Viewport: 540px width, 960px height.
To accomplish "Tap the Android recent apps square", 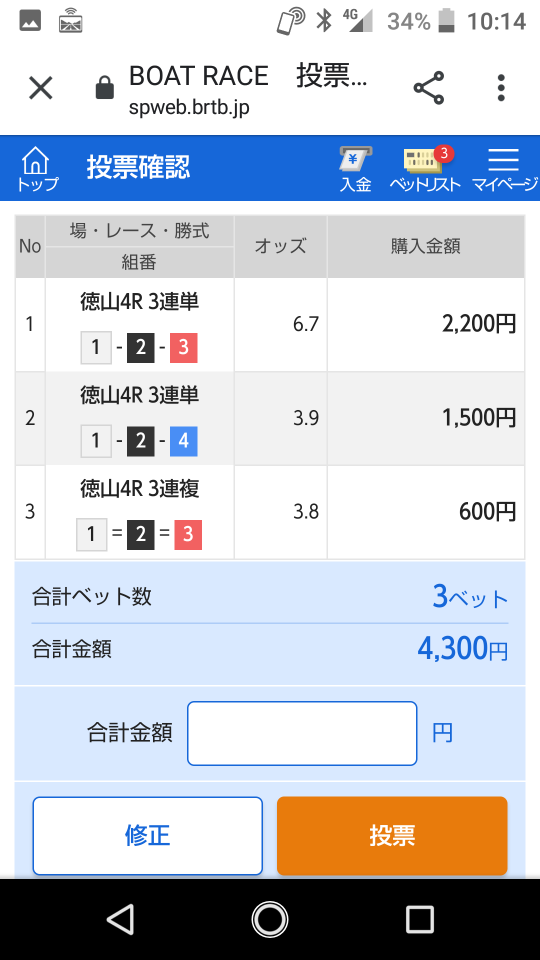I will [420, 920].
